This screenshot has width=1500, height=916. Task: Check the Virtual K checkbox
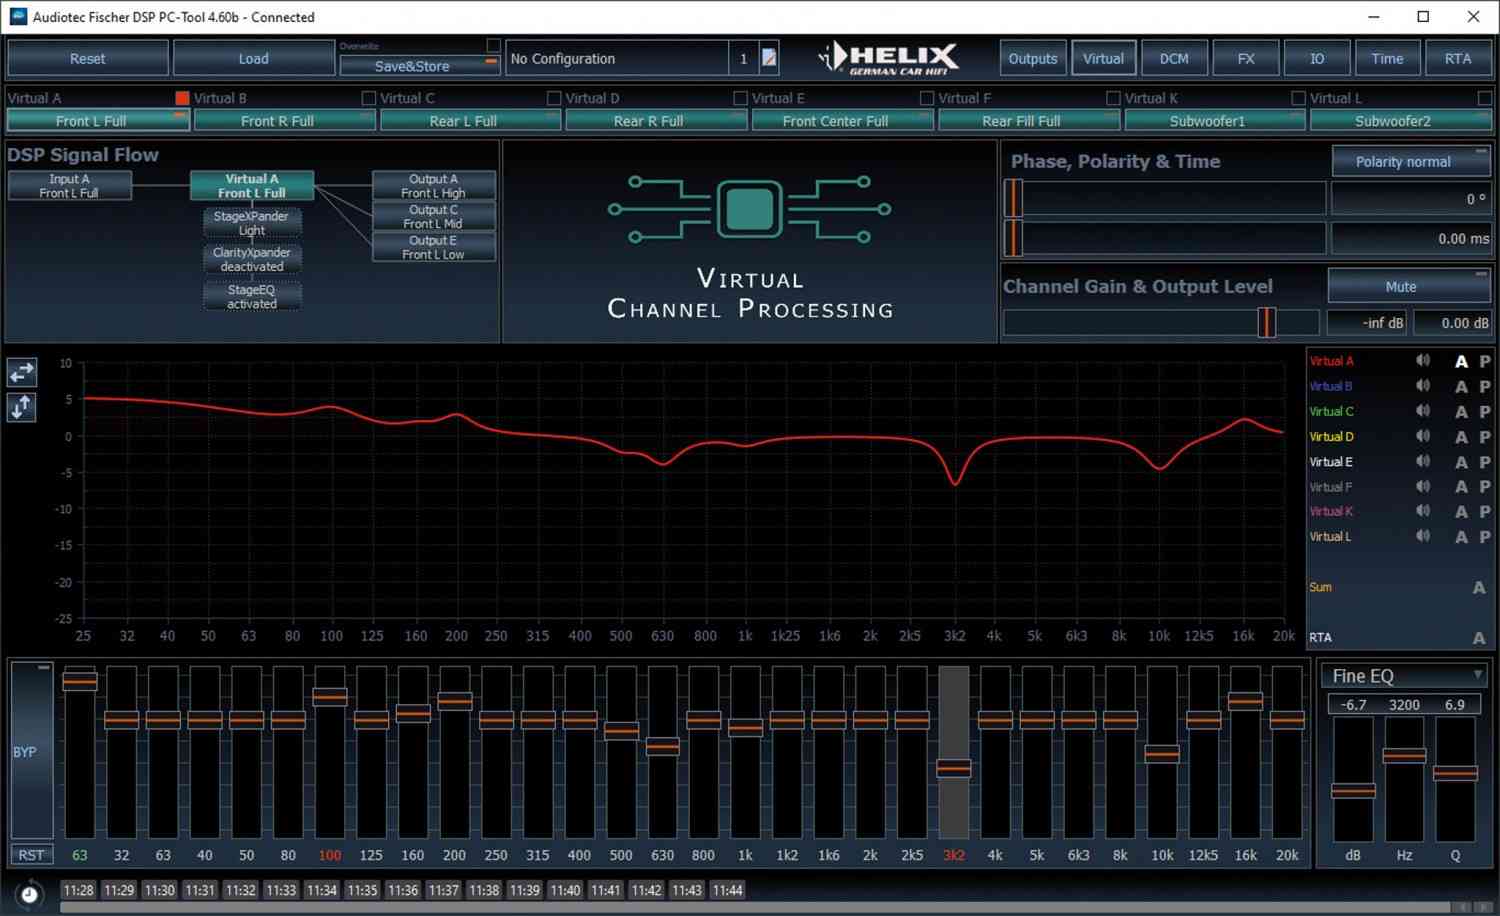click(1298, 98)
